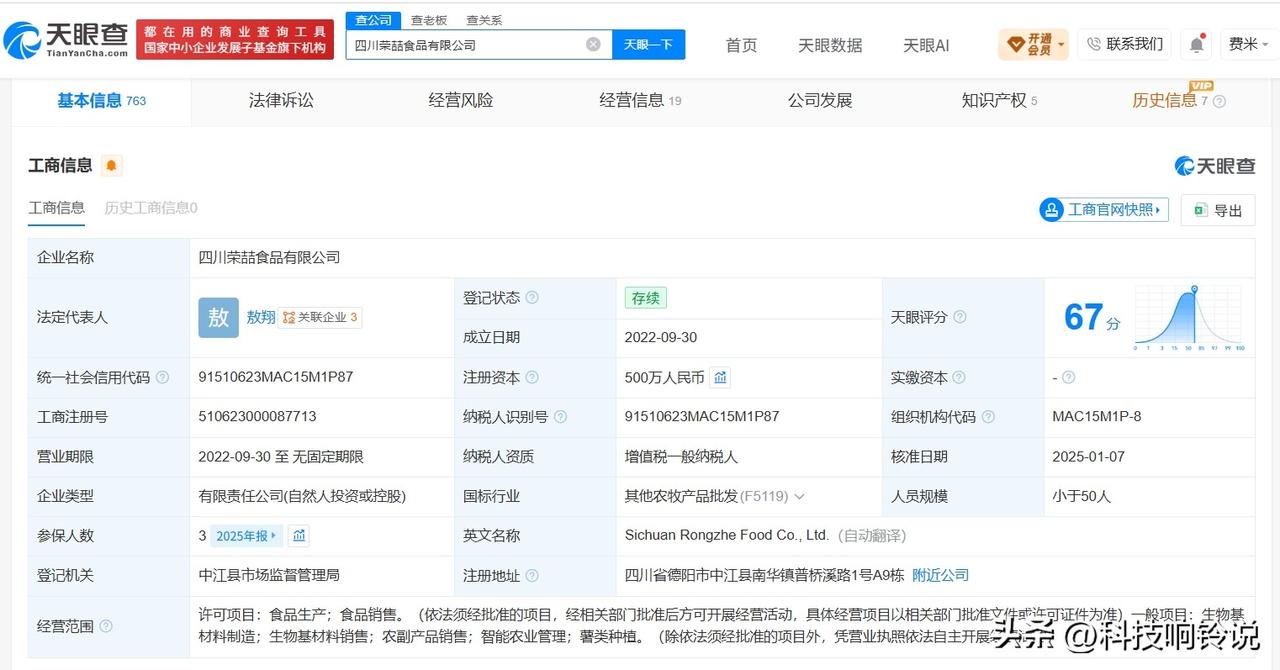Open insured headcount chart icon
Screen dimensions: 1280x670
(x=298, y=535)
